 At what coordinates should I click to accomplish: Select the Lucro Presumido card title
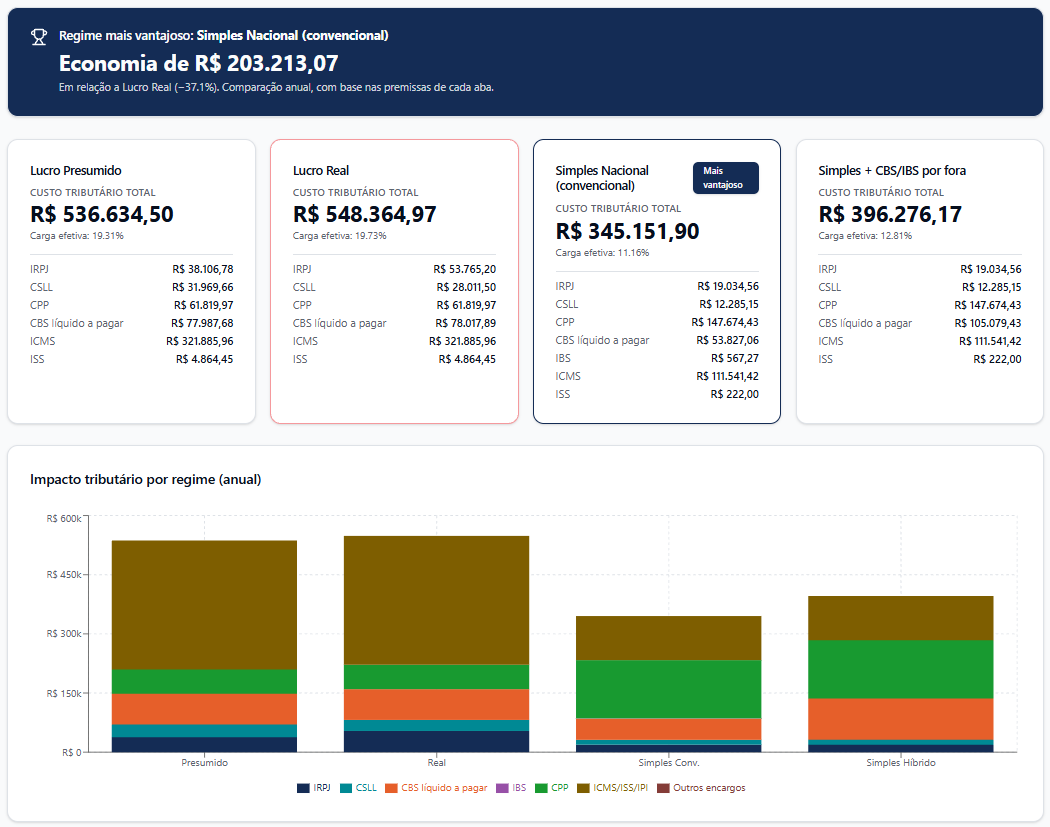(76, 171)
